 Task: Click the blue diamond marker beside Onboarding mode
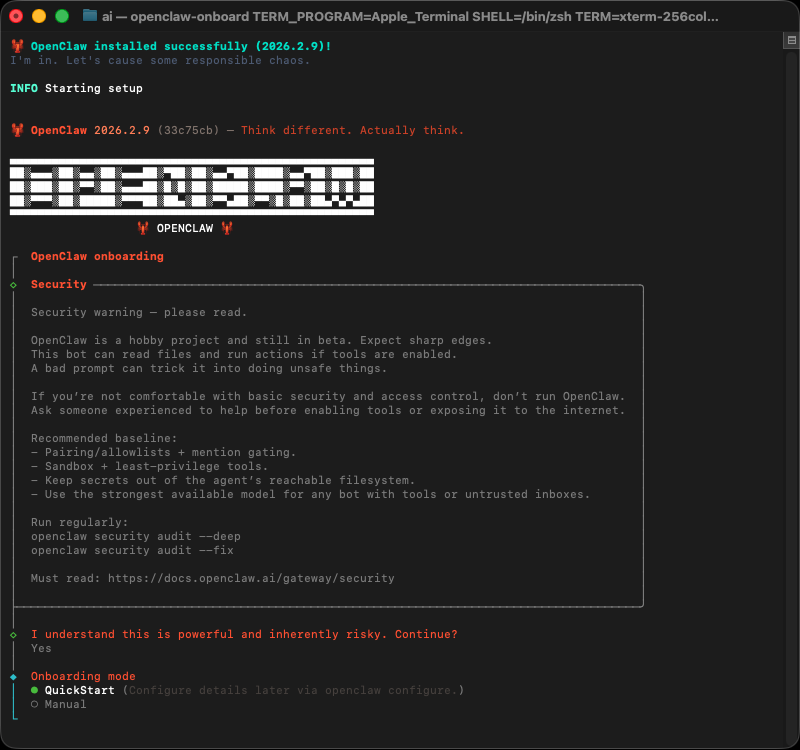13,677
